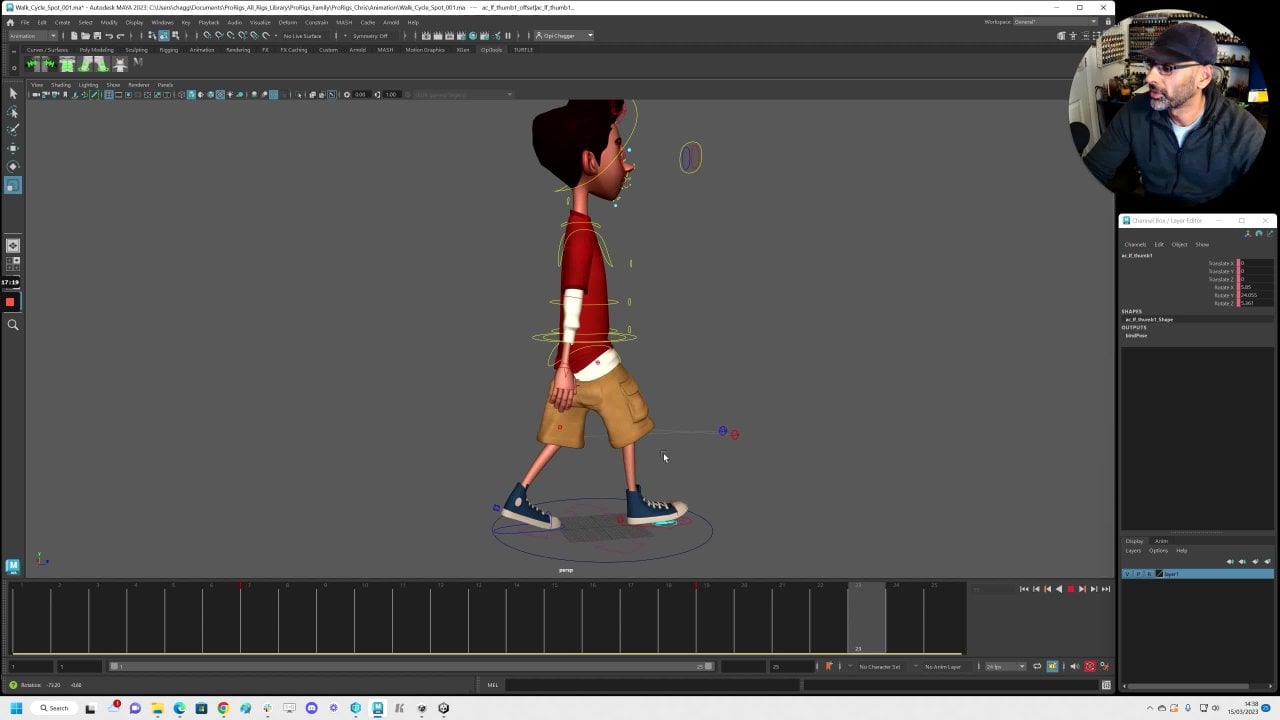1280x720 pixels.
Task: Open the 24 fps frame rate dropdown
Action: pos(1005,666)
